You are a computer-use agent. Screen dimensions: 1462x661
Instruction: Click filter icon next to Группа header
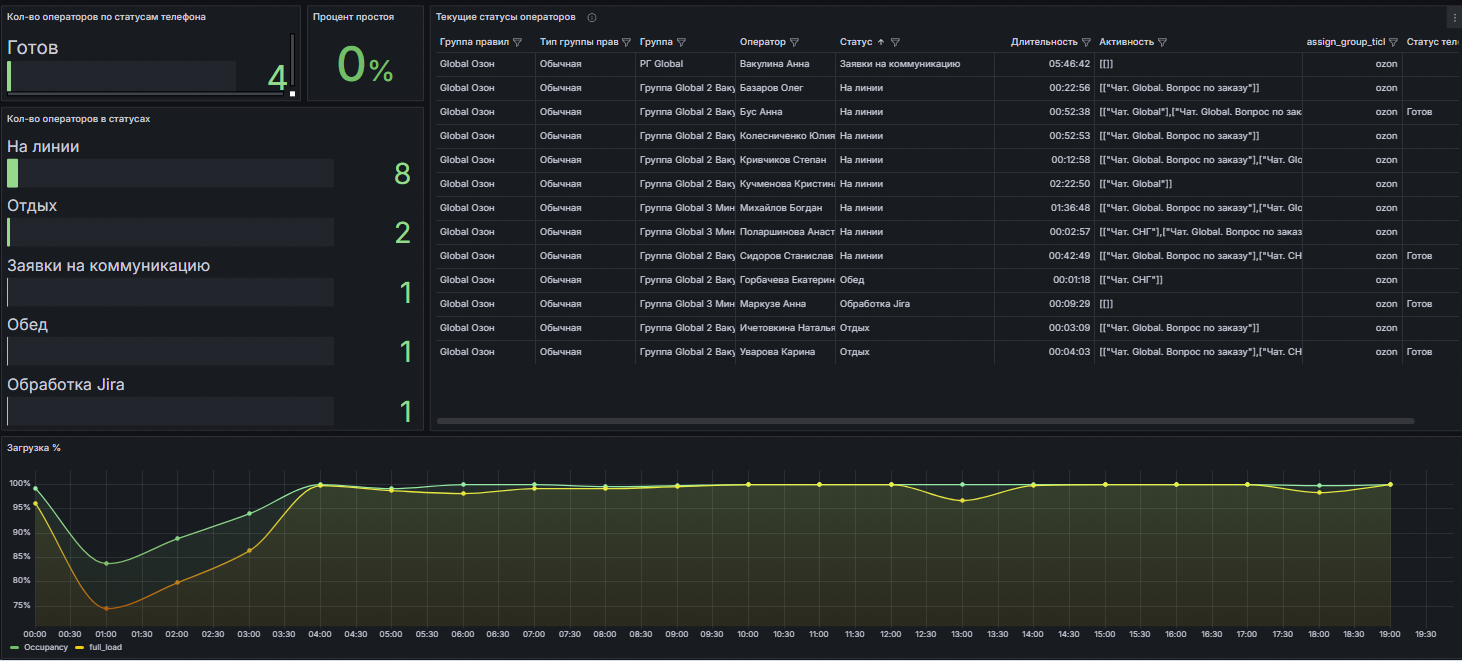pos(681,43)
